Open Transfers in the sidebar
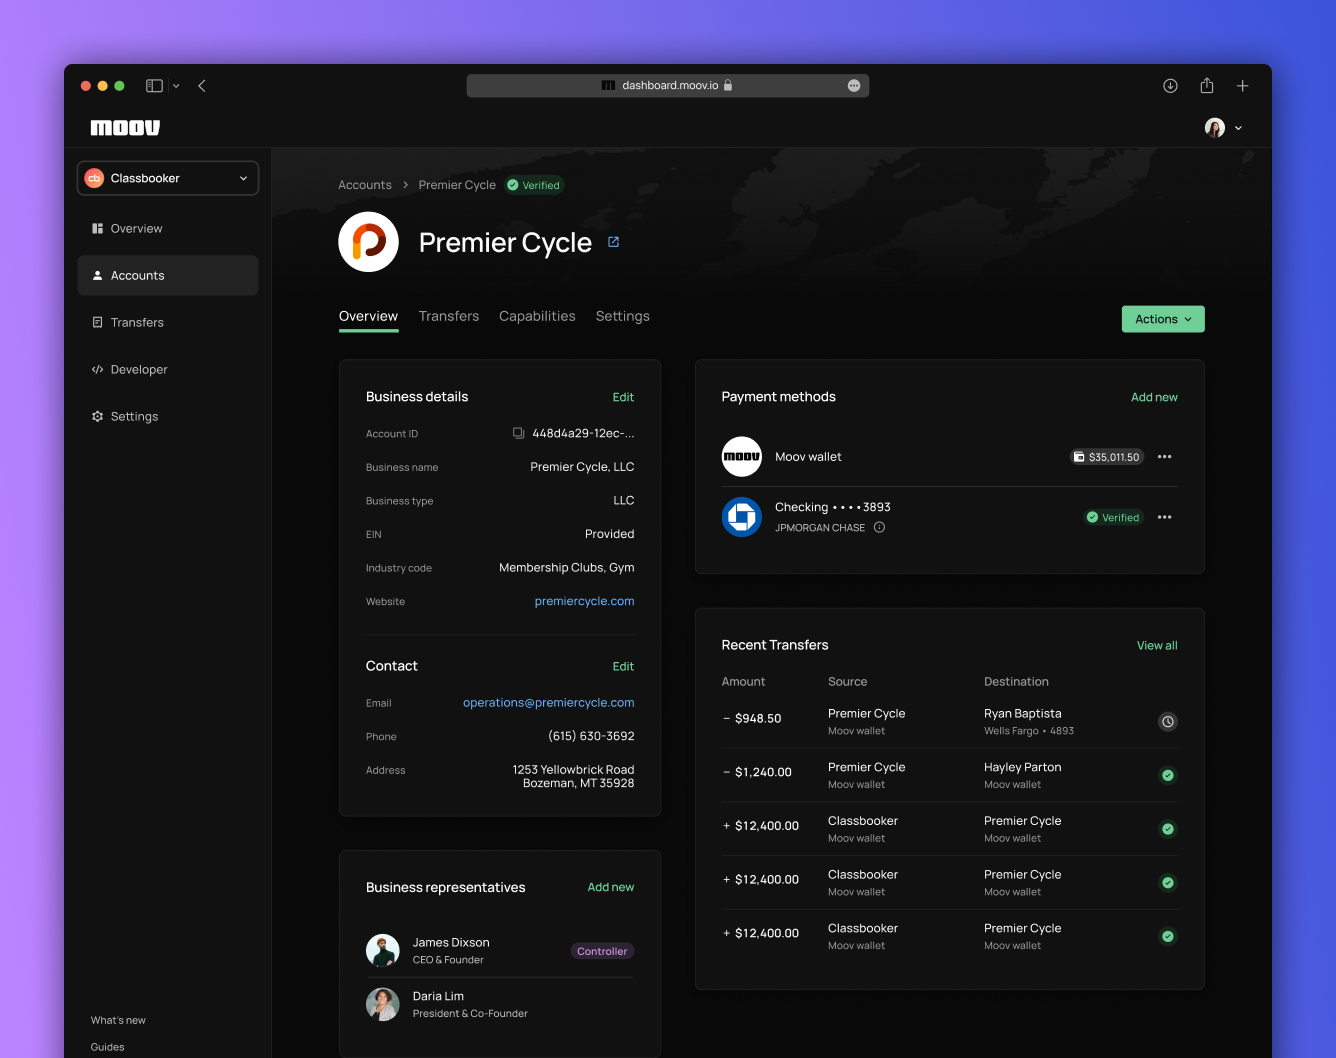1336x1058 pixels. pos(168,322)
